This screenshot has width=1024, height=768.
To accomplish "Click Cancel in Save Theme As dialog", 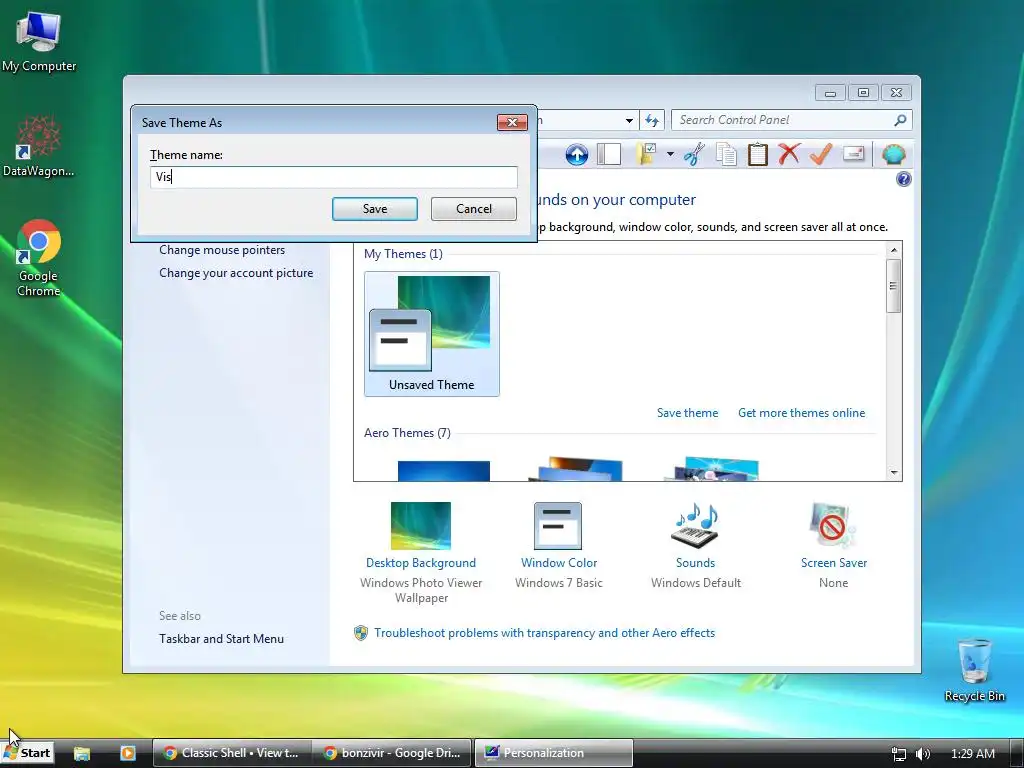I will click(x=473, y=209).
